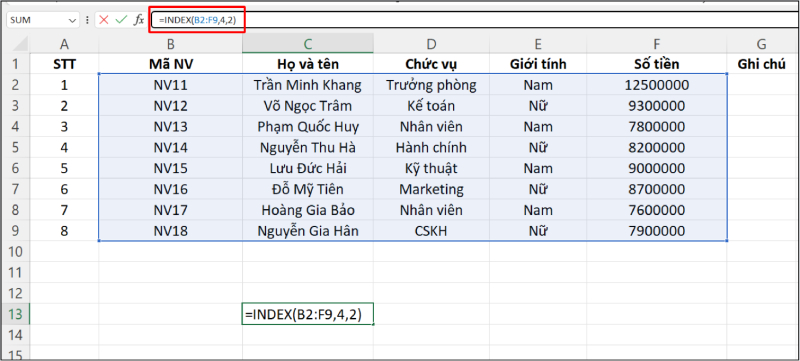Select column A header
The image size is (800, 361).
point(64,44)
